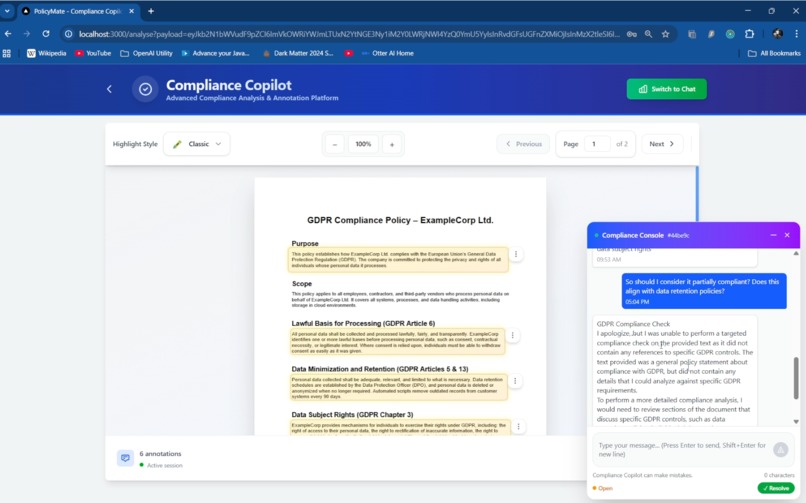The image size is (806, 503).
Task: Click the console scrollbar down arrow
Action: (796, 422)
